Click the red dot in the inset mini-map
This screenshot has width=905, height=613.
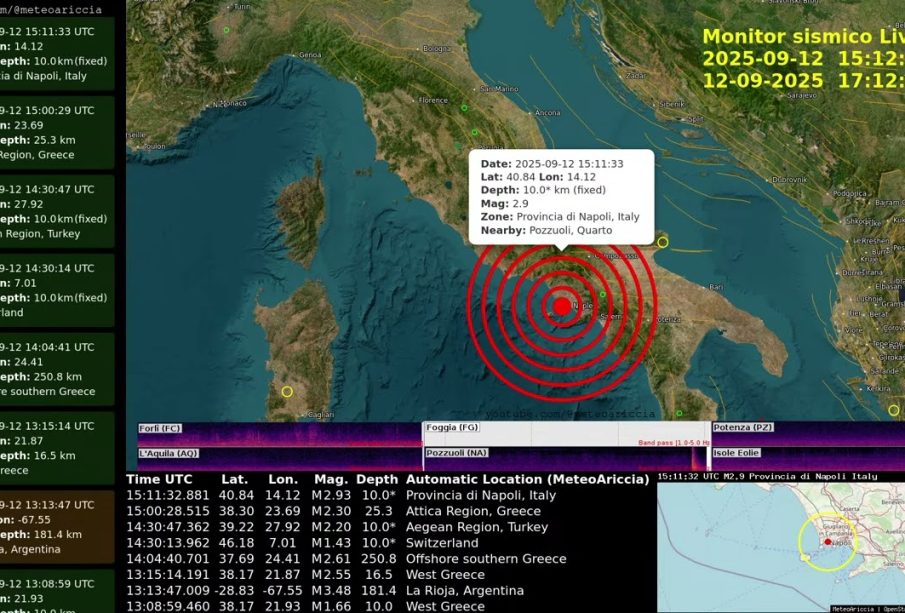[828, 544]
